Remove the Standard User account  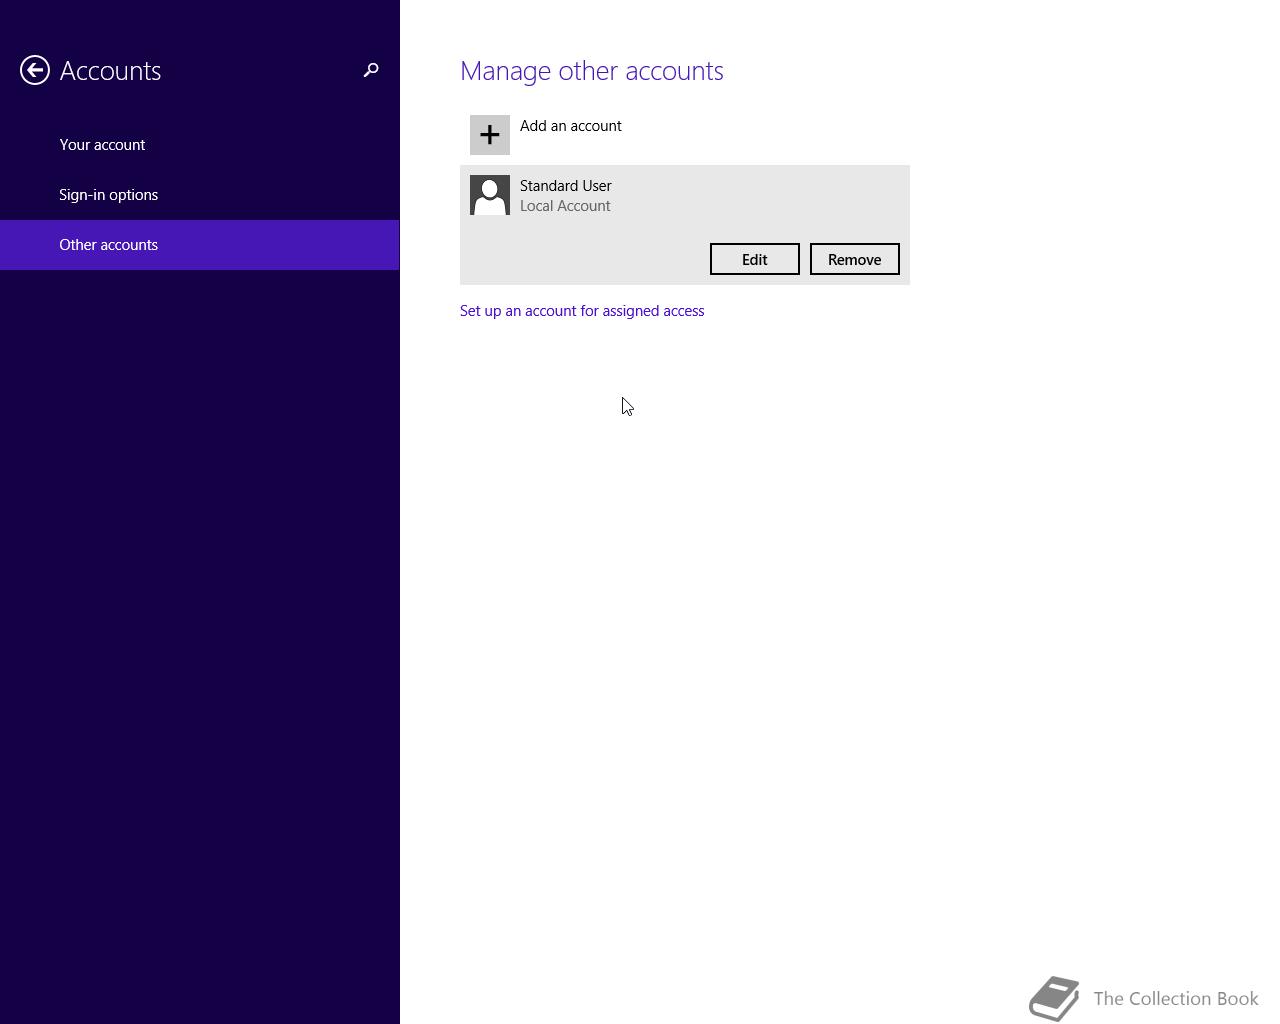pyautogui.click(x=855, y=259)
